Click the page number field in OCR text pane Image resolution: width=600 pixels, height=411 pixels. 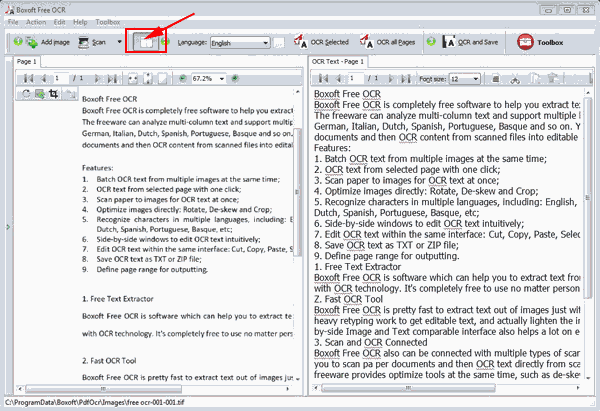point(355,78)
